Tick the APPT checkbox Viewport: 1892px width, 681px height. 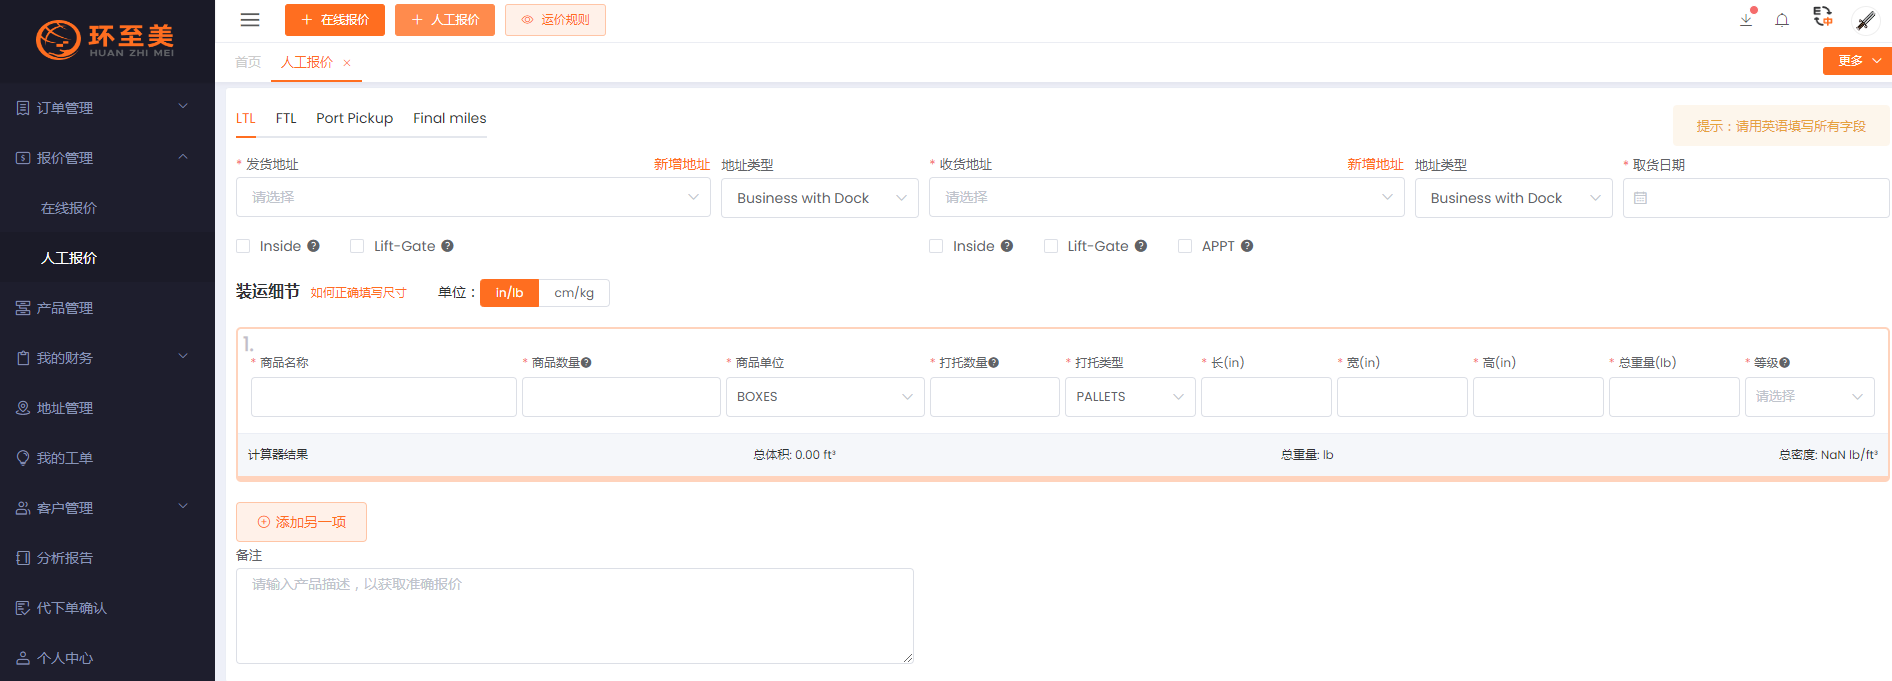(1185, 246)
